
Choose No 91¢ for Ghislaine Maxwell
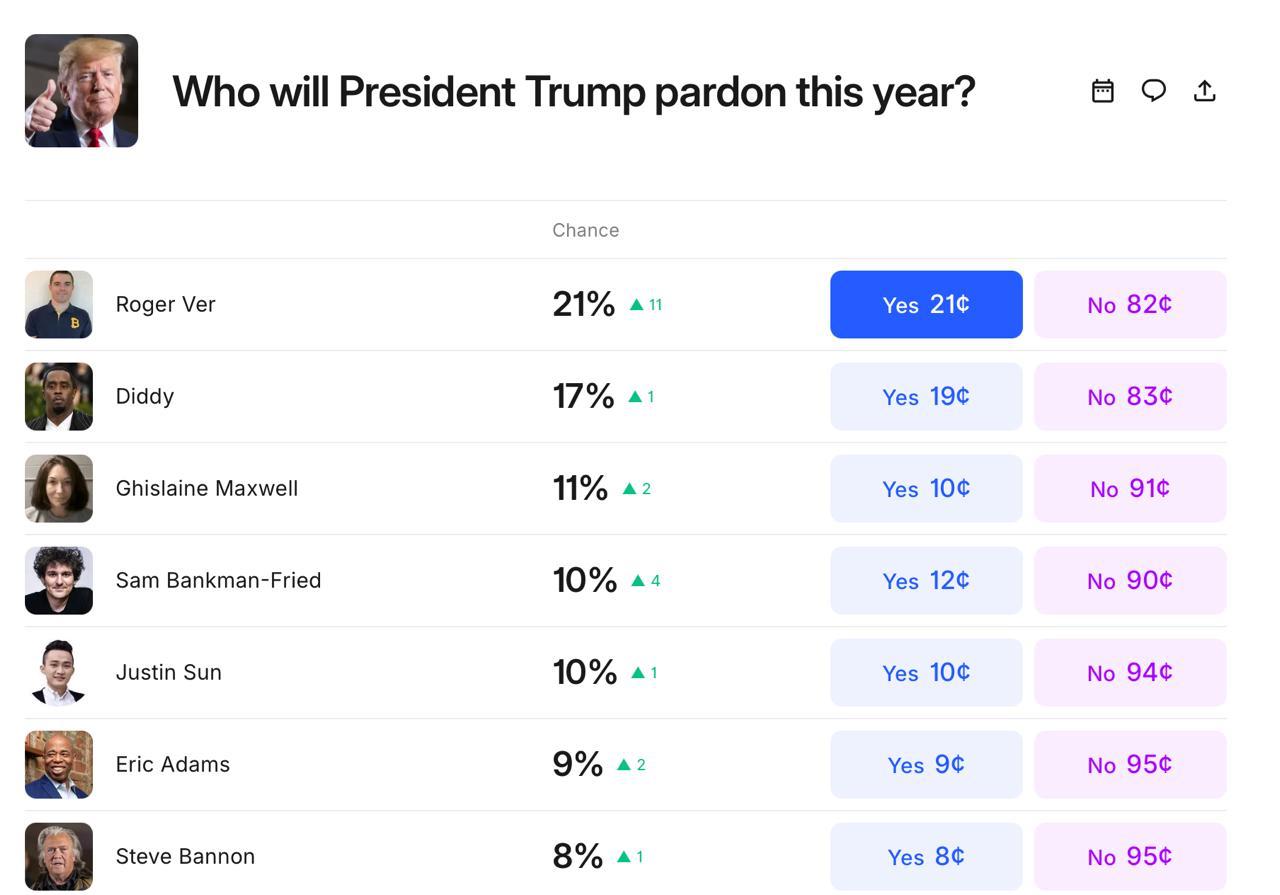pos(1130,488)
